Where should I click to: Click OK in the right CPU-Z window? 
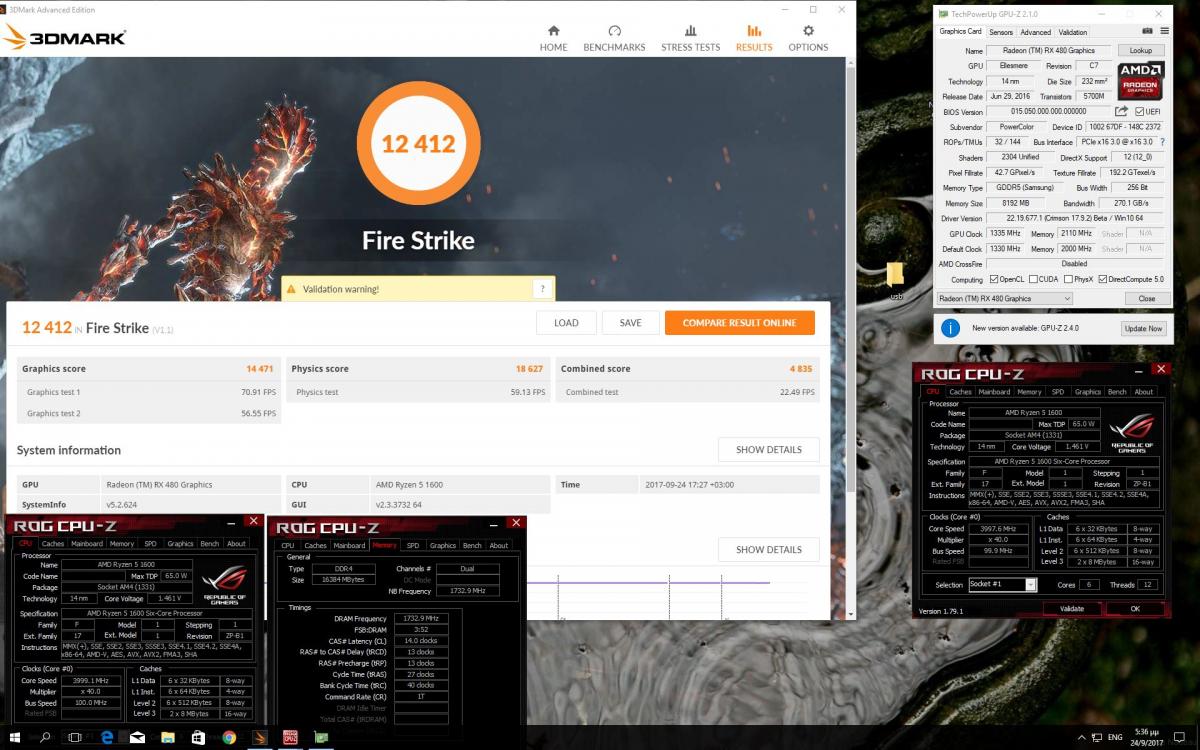(x=1135, y=608)
